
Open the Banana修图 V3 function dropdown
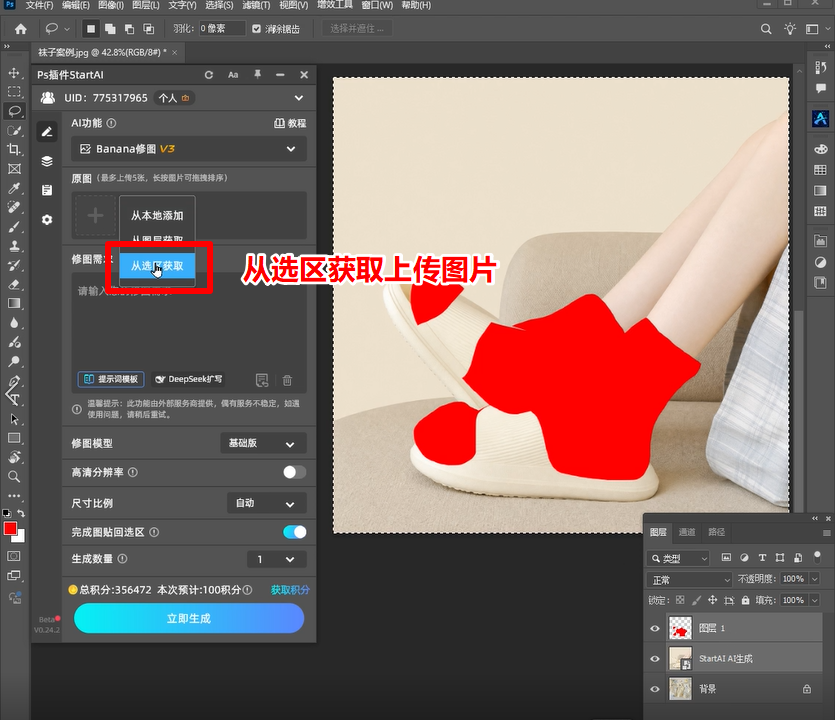tap(189, 149)
